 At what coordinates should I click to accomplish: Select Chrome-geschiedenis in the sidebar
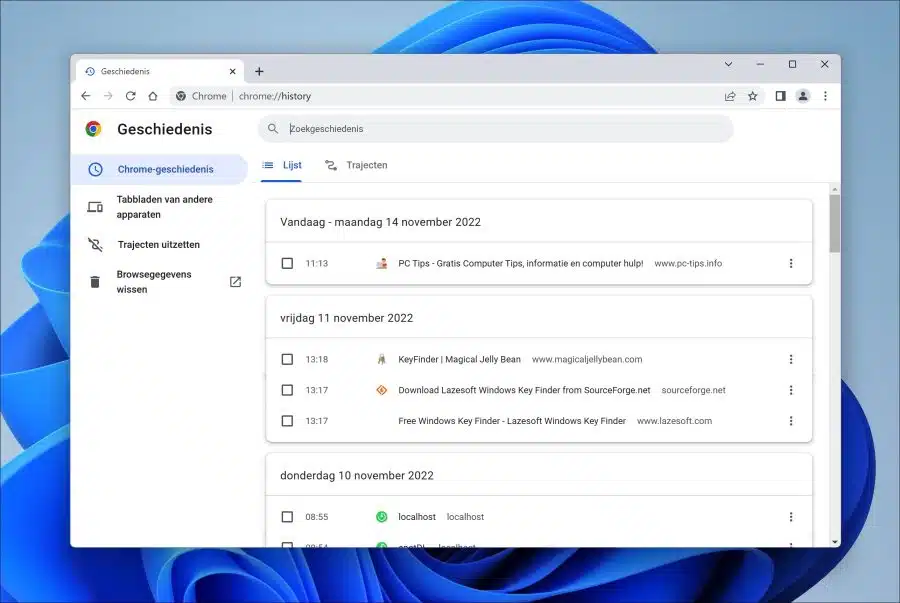(x=159, y=169)
